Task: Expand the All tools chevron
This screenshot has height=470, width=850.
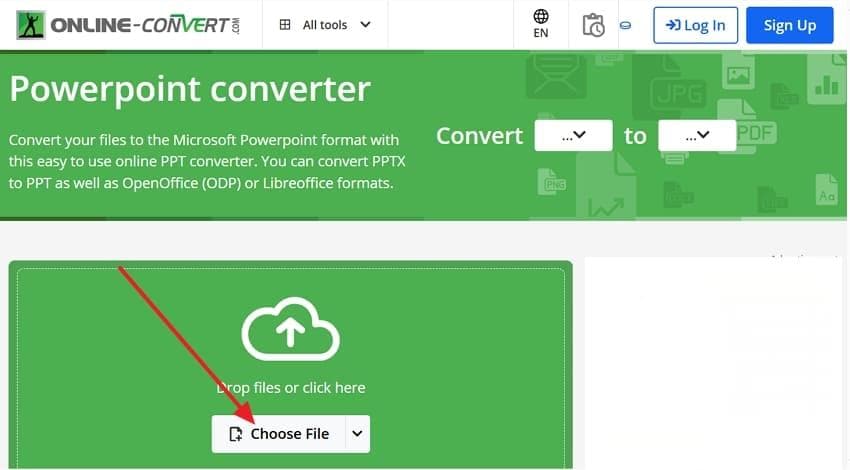Action: [x=365, y=25]
